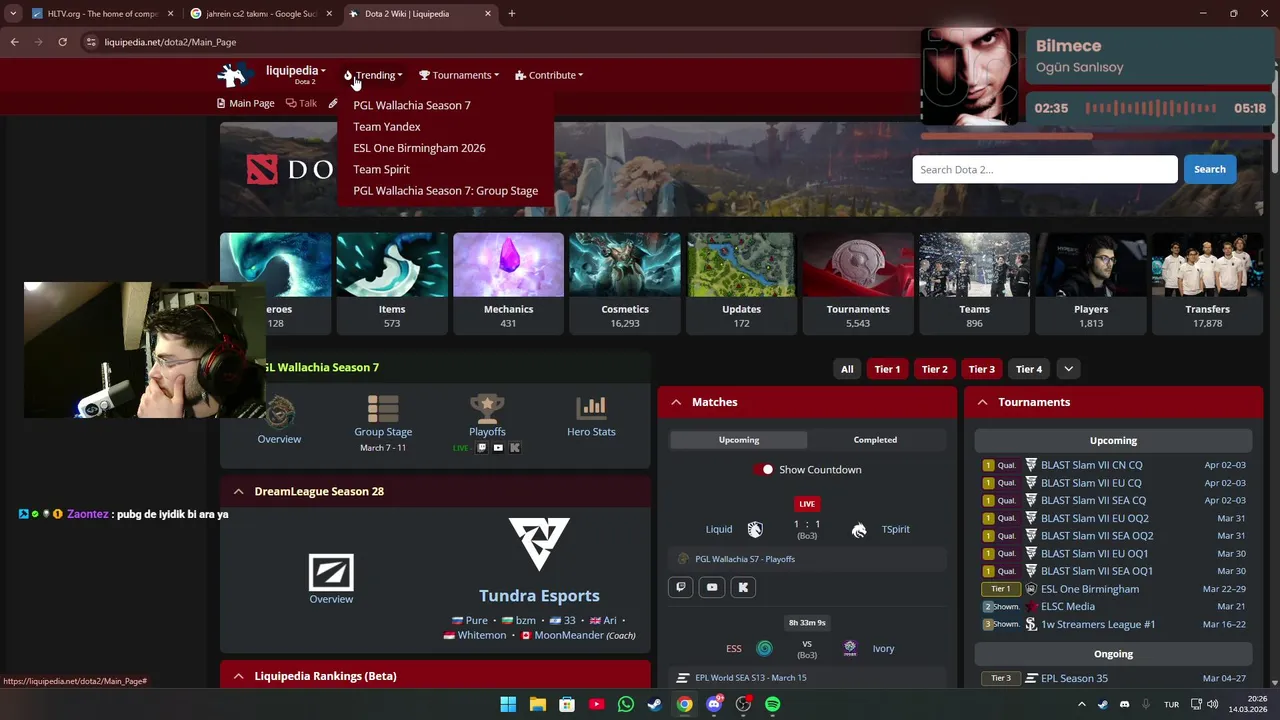The height and width of the screenshot is (720, 1280).
Task: Open the Trending dropdown menu
Action: point(373,75)
